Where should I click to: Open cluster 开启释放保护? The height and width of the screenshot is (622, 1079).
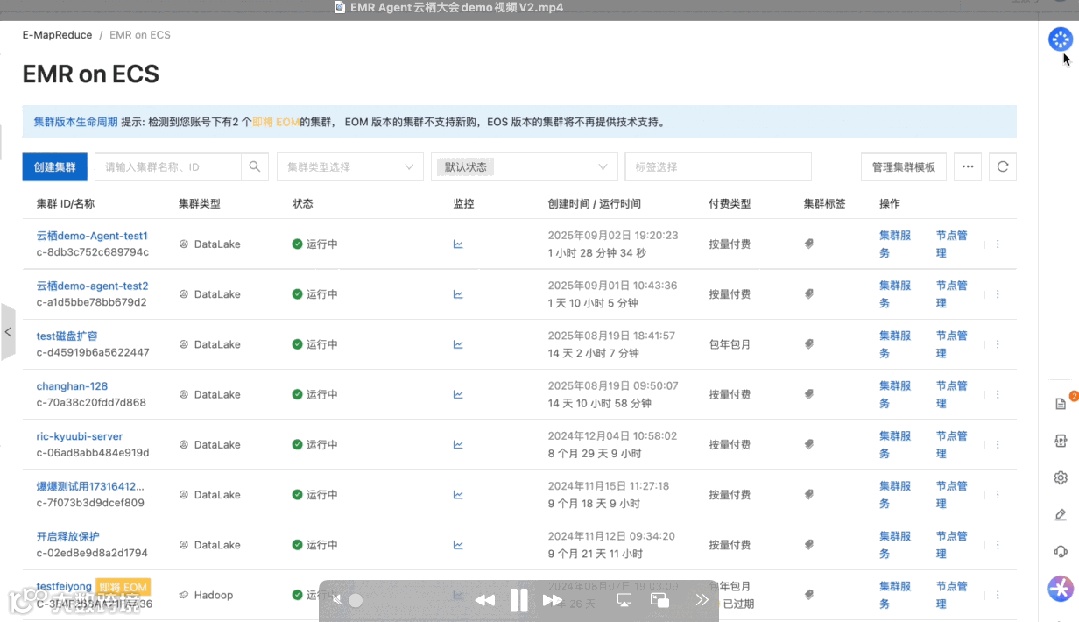click(x=68, y=536)
